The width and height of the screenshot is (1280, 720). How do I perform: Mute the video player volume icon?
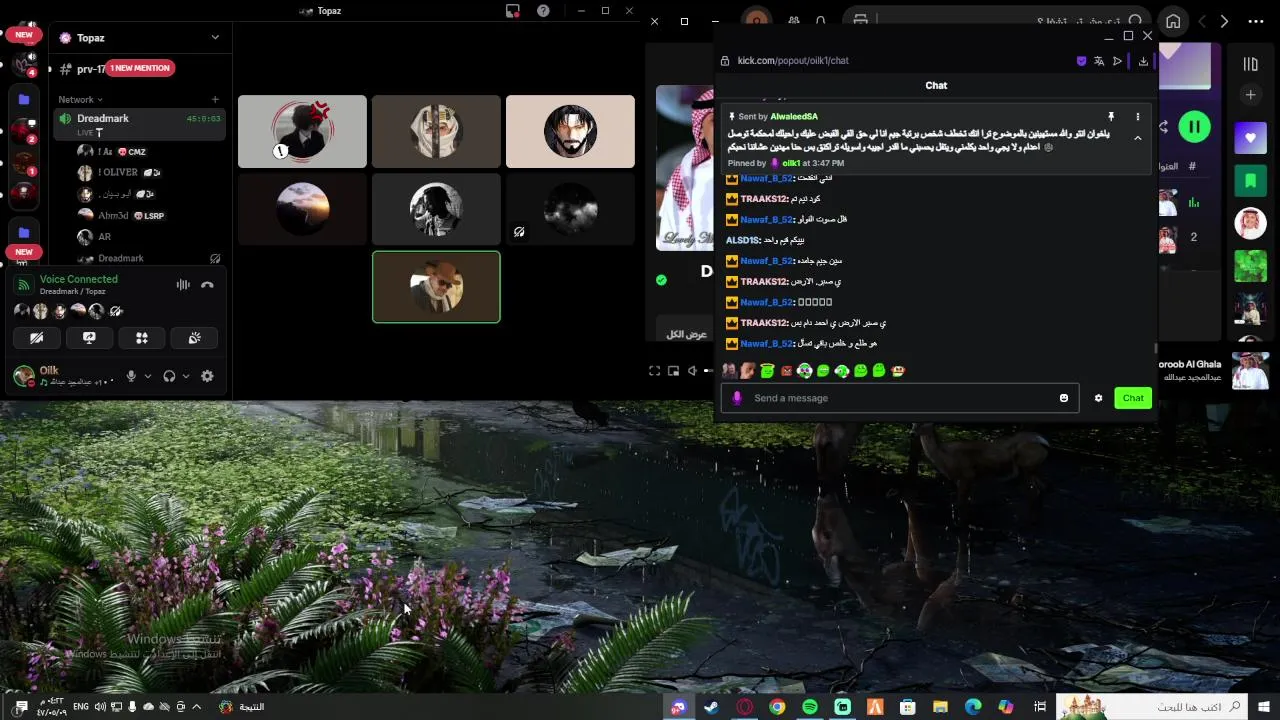[691, 371]
